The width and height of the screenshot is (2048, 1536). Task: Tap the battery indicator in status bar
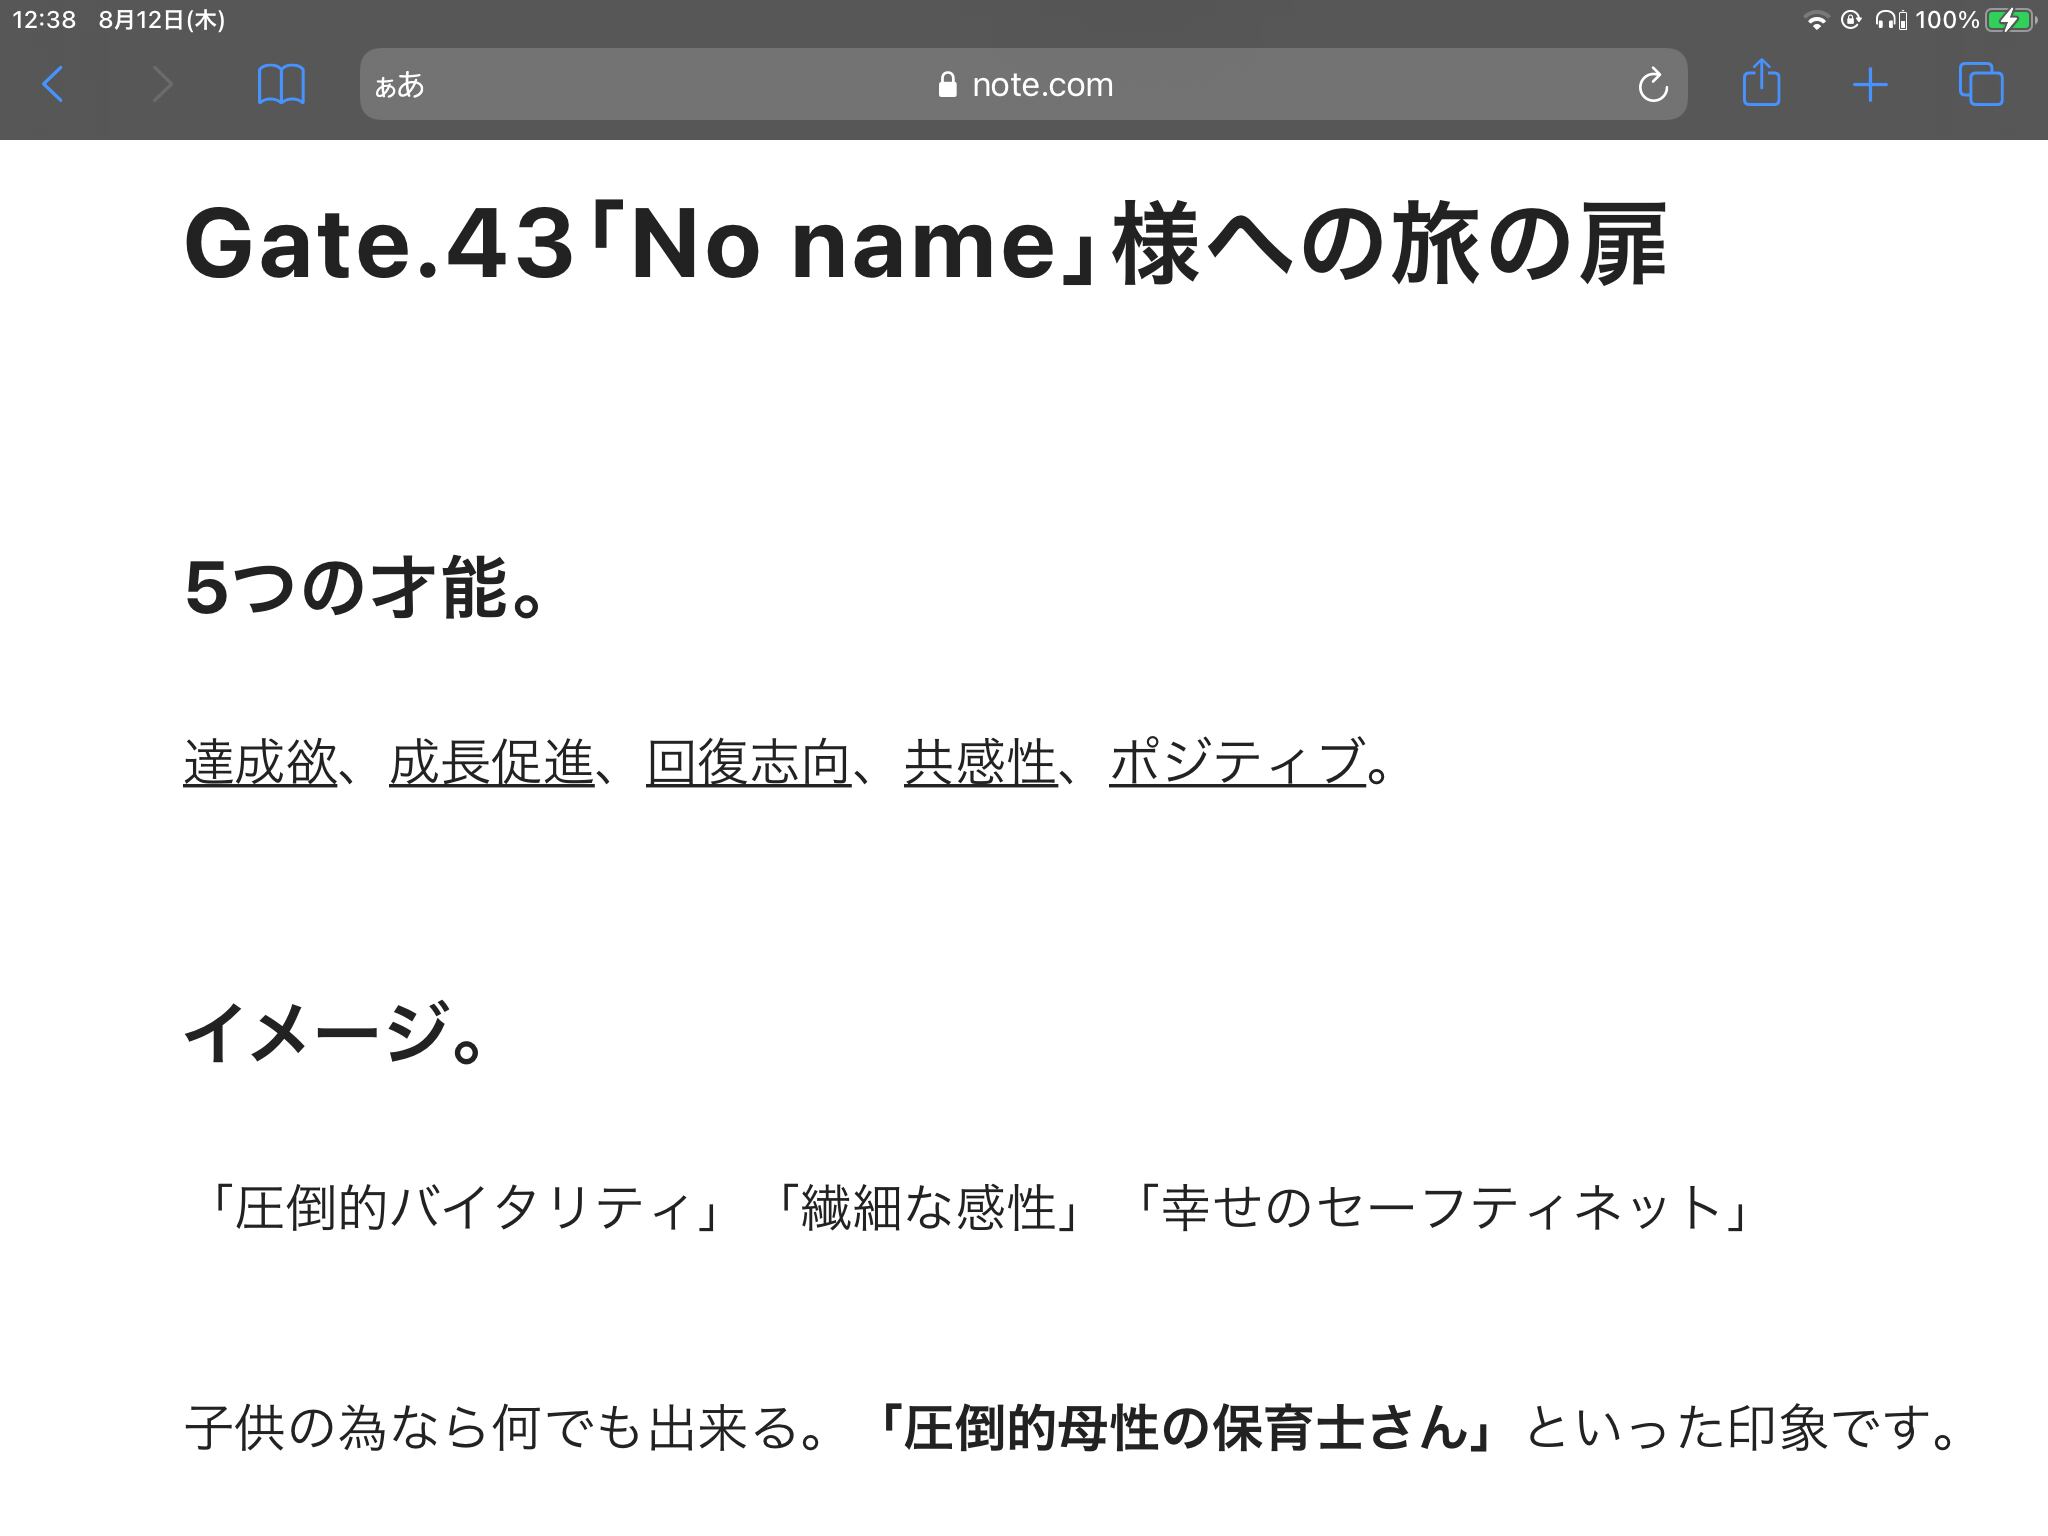[2007, 20]
